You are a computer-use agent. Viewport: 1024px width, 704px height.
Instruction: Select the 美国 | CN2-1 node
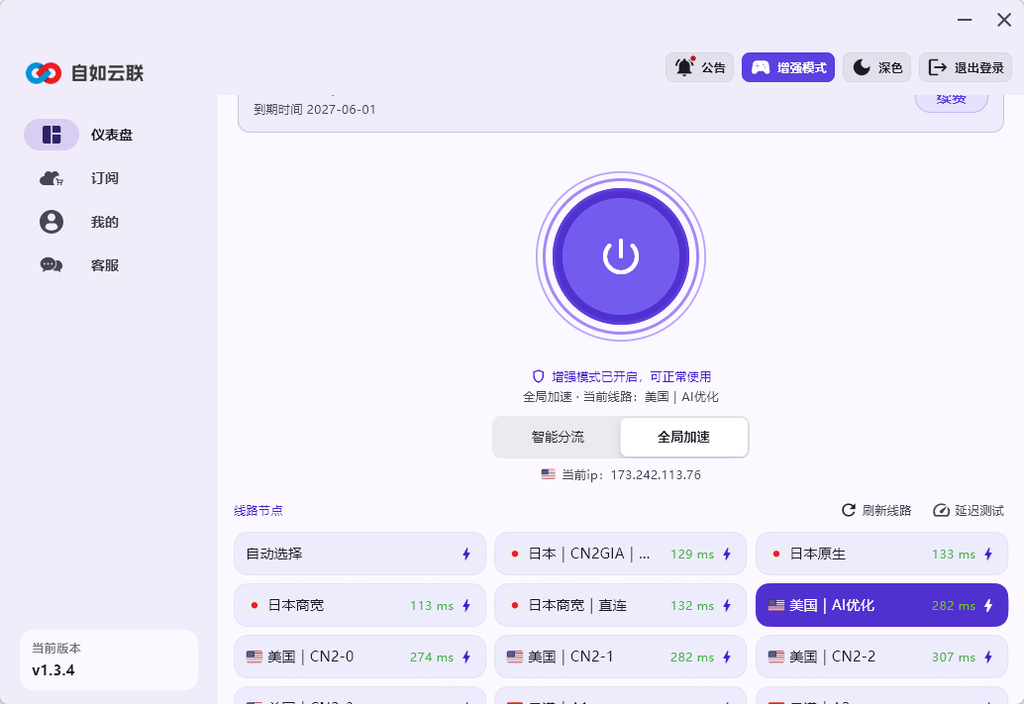[x=620, y=657]
